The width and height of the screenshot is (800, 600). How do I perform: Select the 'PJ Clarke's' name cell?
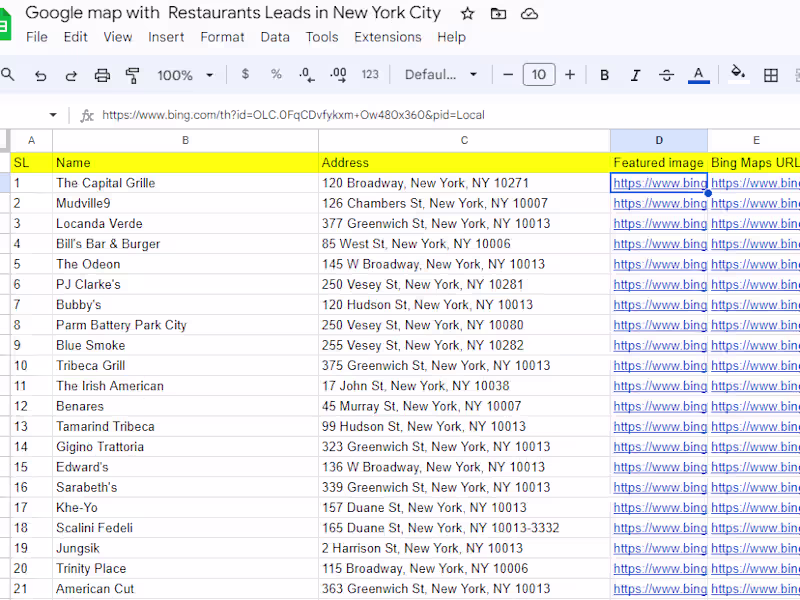[x=185, y=284]
